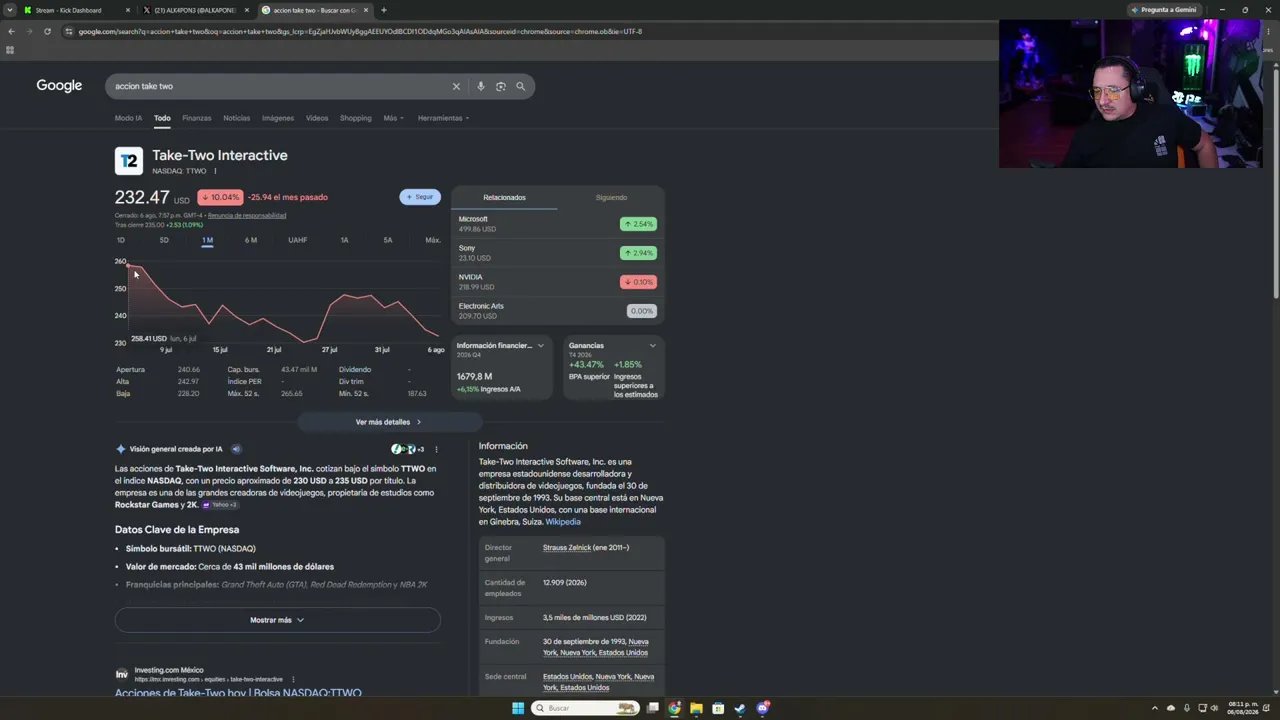Close the ALK4PON3 X tab
Image resolution: width=1280 pixels, height=720 pixels.
coord(247,10)
